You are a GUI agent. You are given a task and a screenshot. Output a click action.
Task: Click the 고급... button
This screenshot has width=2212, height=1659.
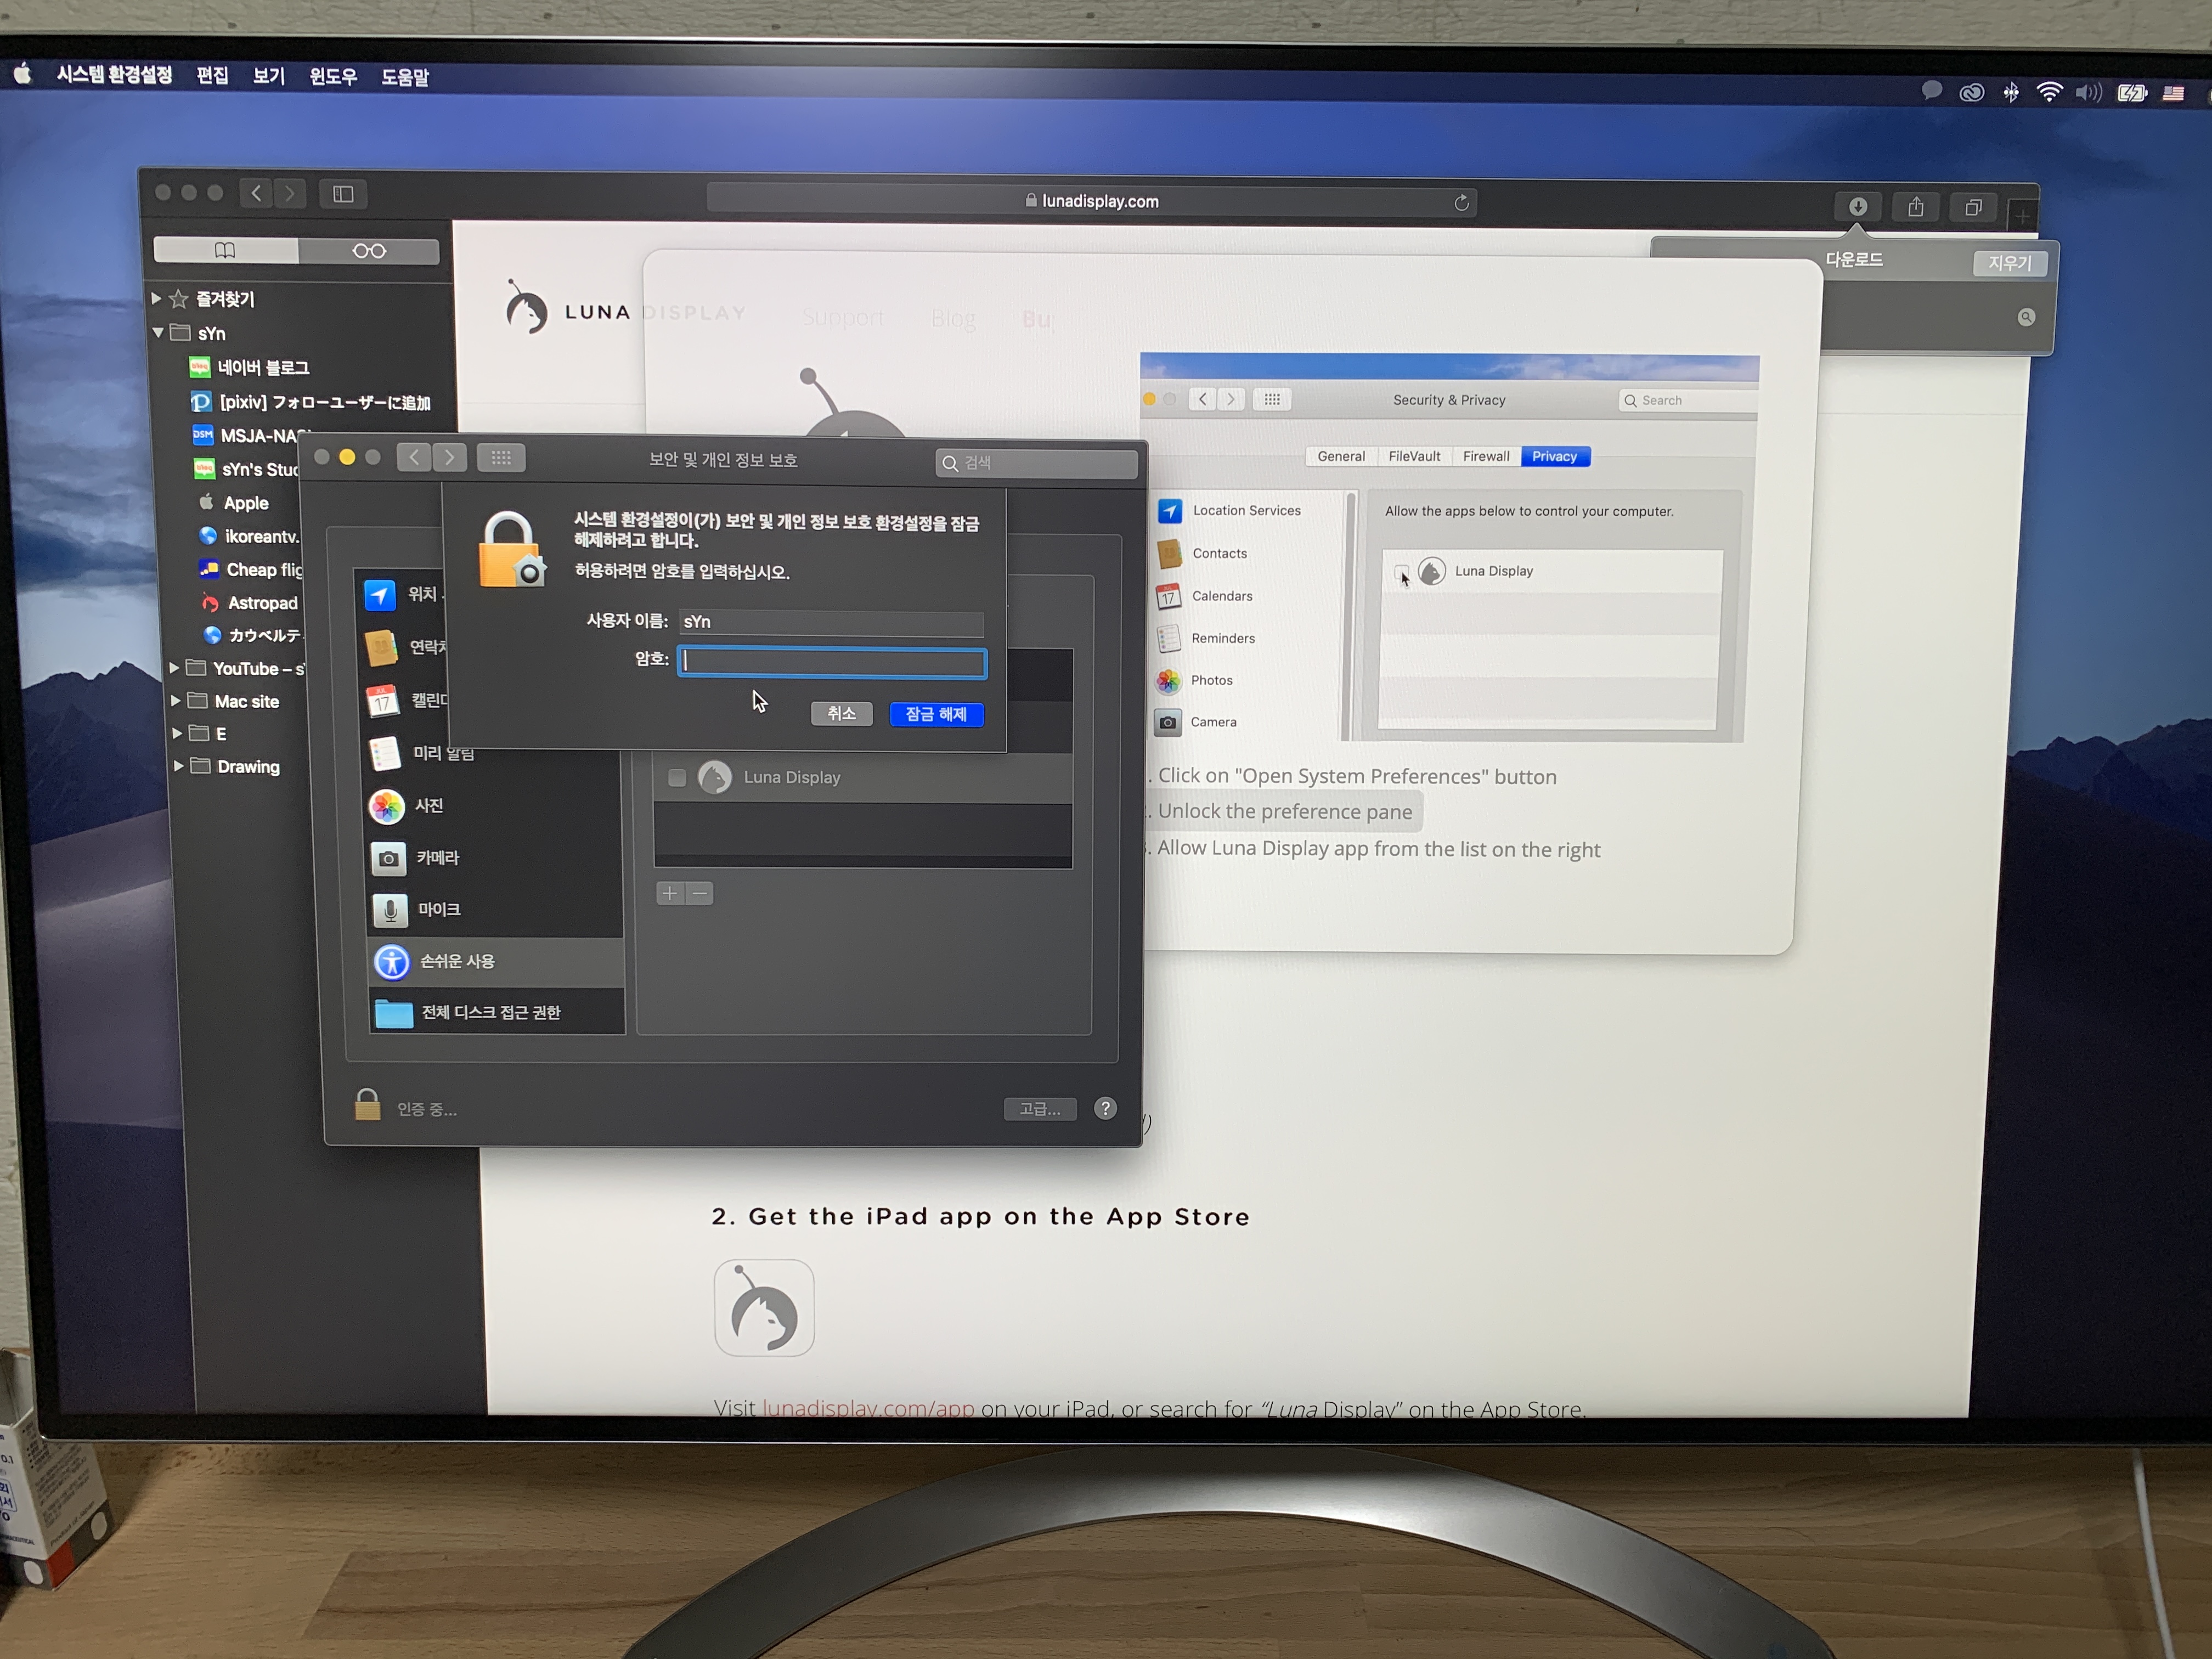point(1040,1109)
